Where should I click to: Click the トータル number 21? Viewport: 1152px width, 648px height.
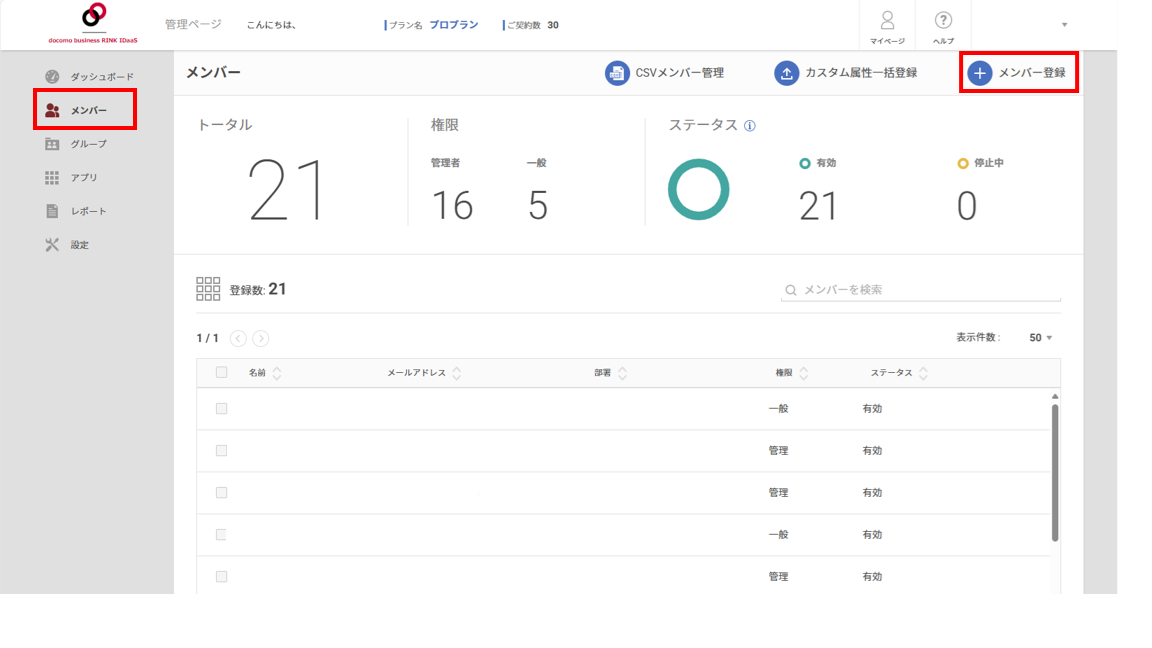pyautogui.click(x=287, y=191)
